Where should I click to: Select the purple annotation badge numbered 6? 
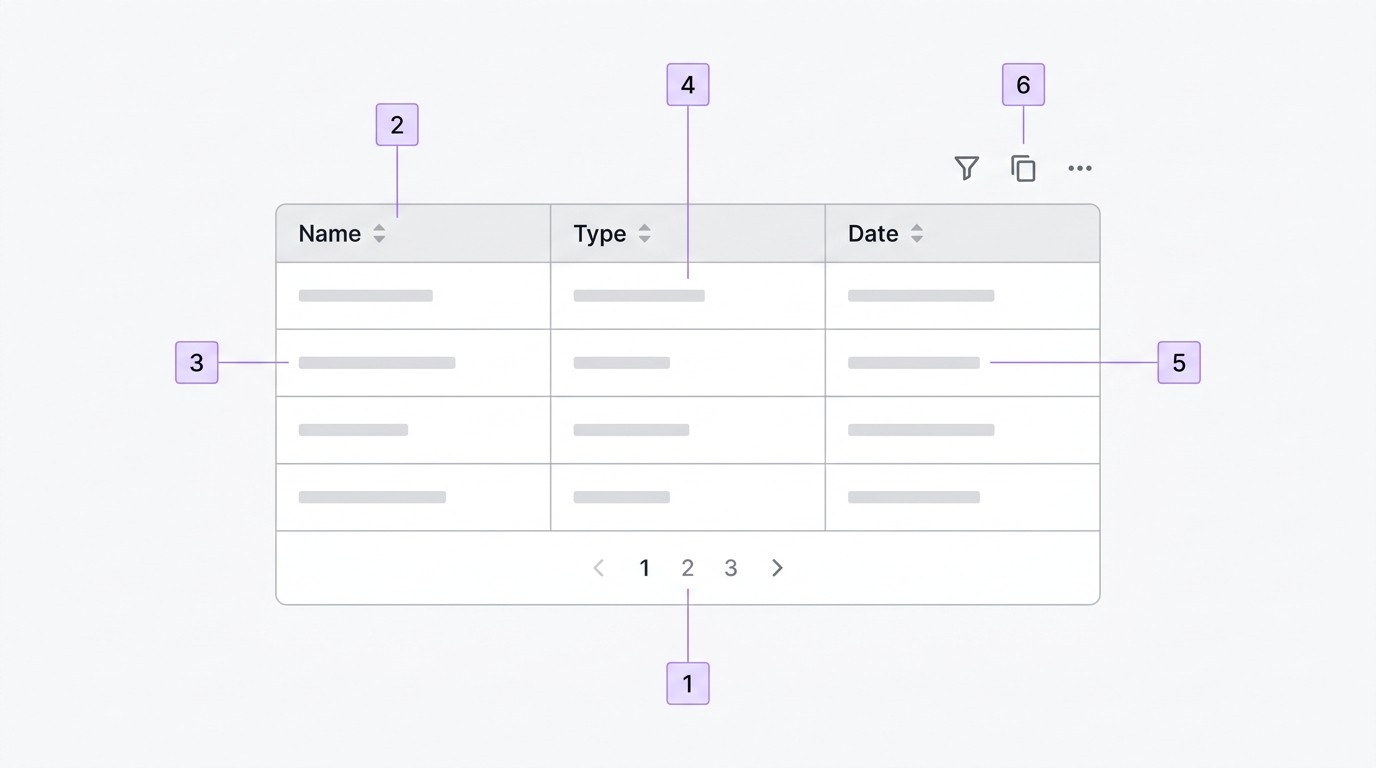coord(1023,85)
